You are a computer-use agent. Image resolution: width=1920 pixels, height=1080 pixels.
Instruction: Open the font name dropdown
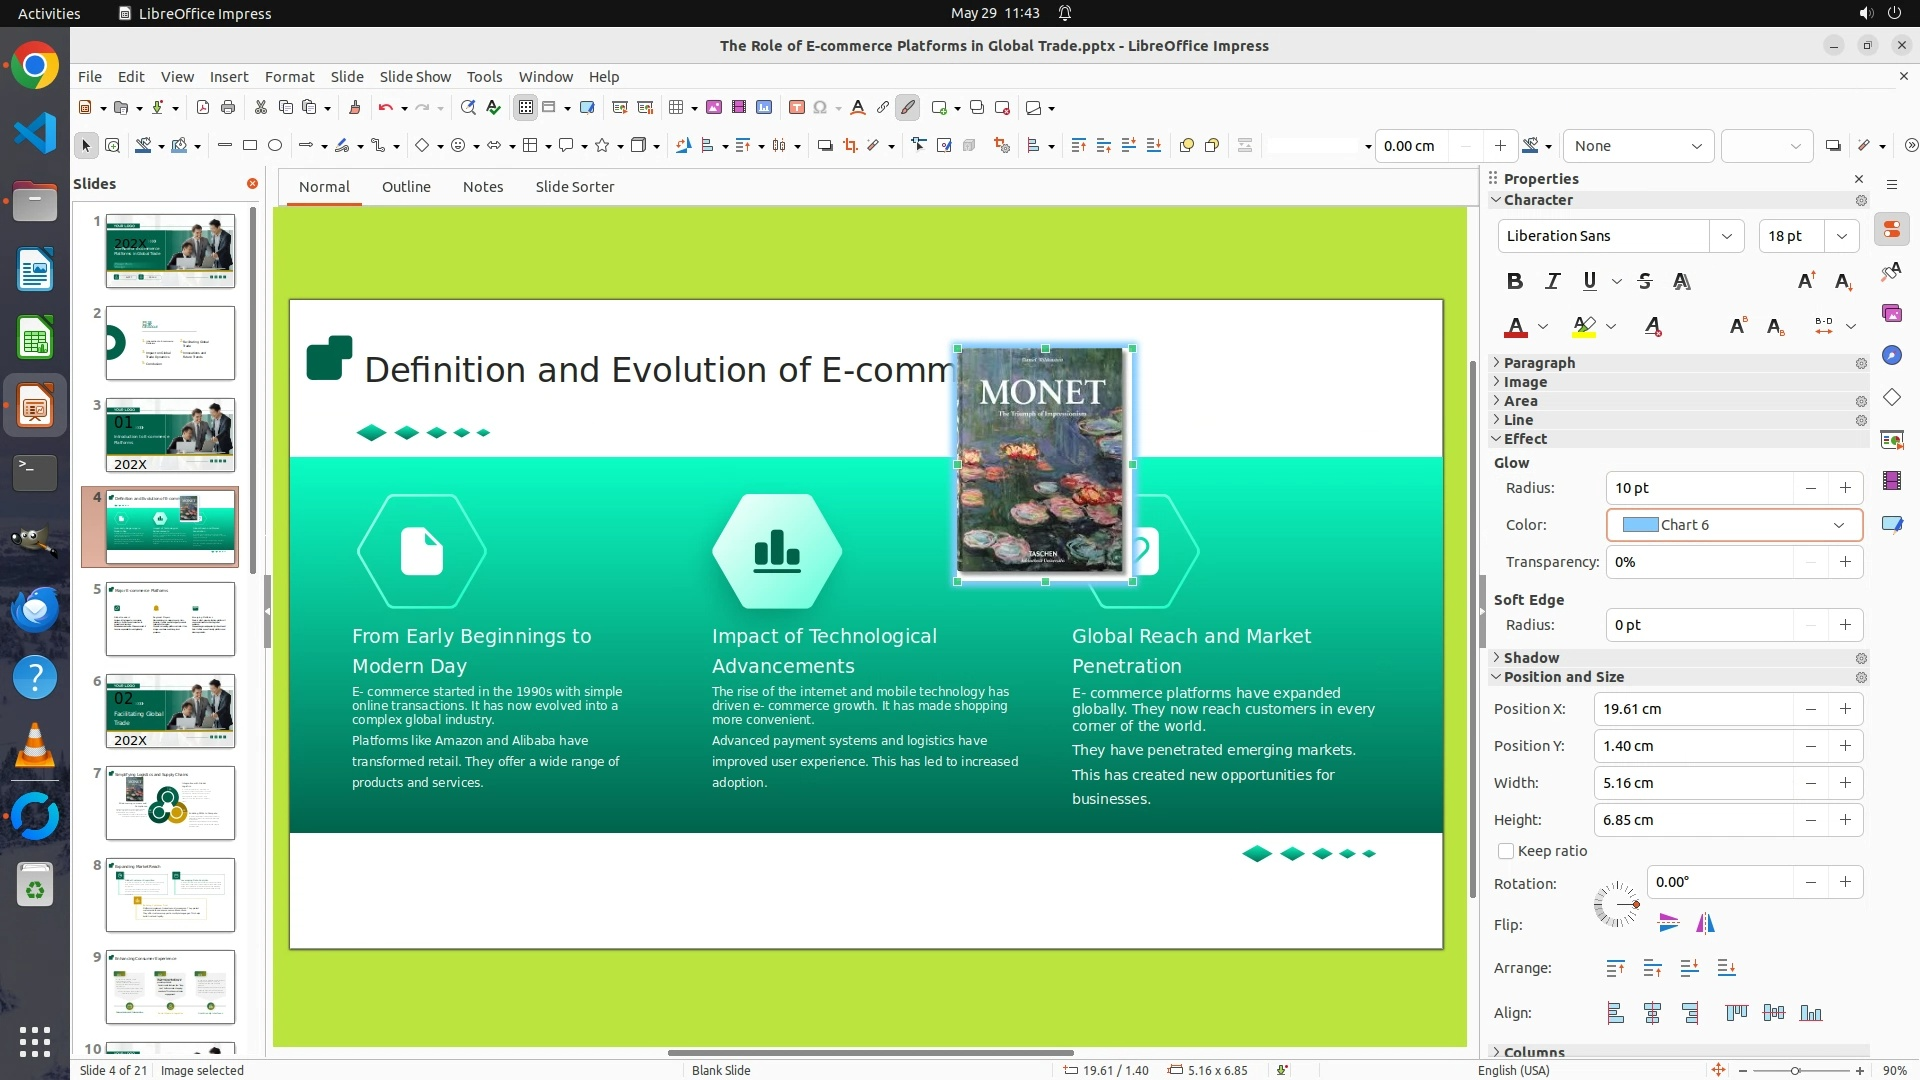pos(1726,236)
